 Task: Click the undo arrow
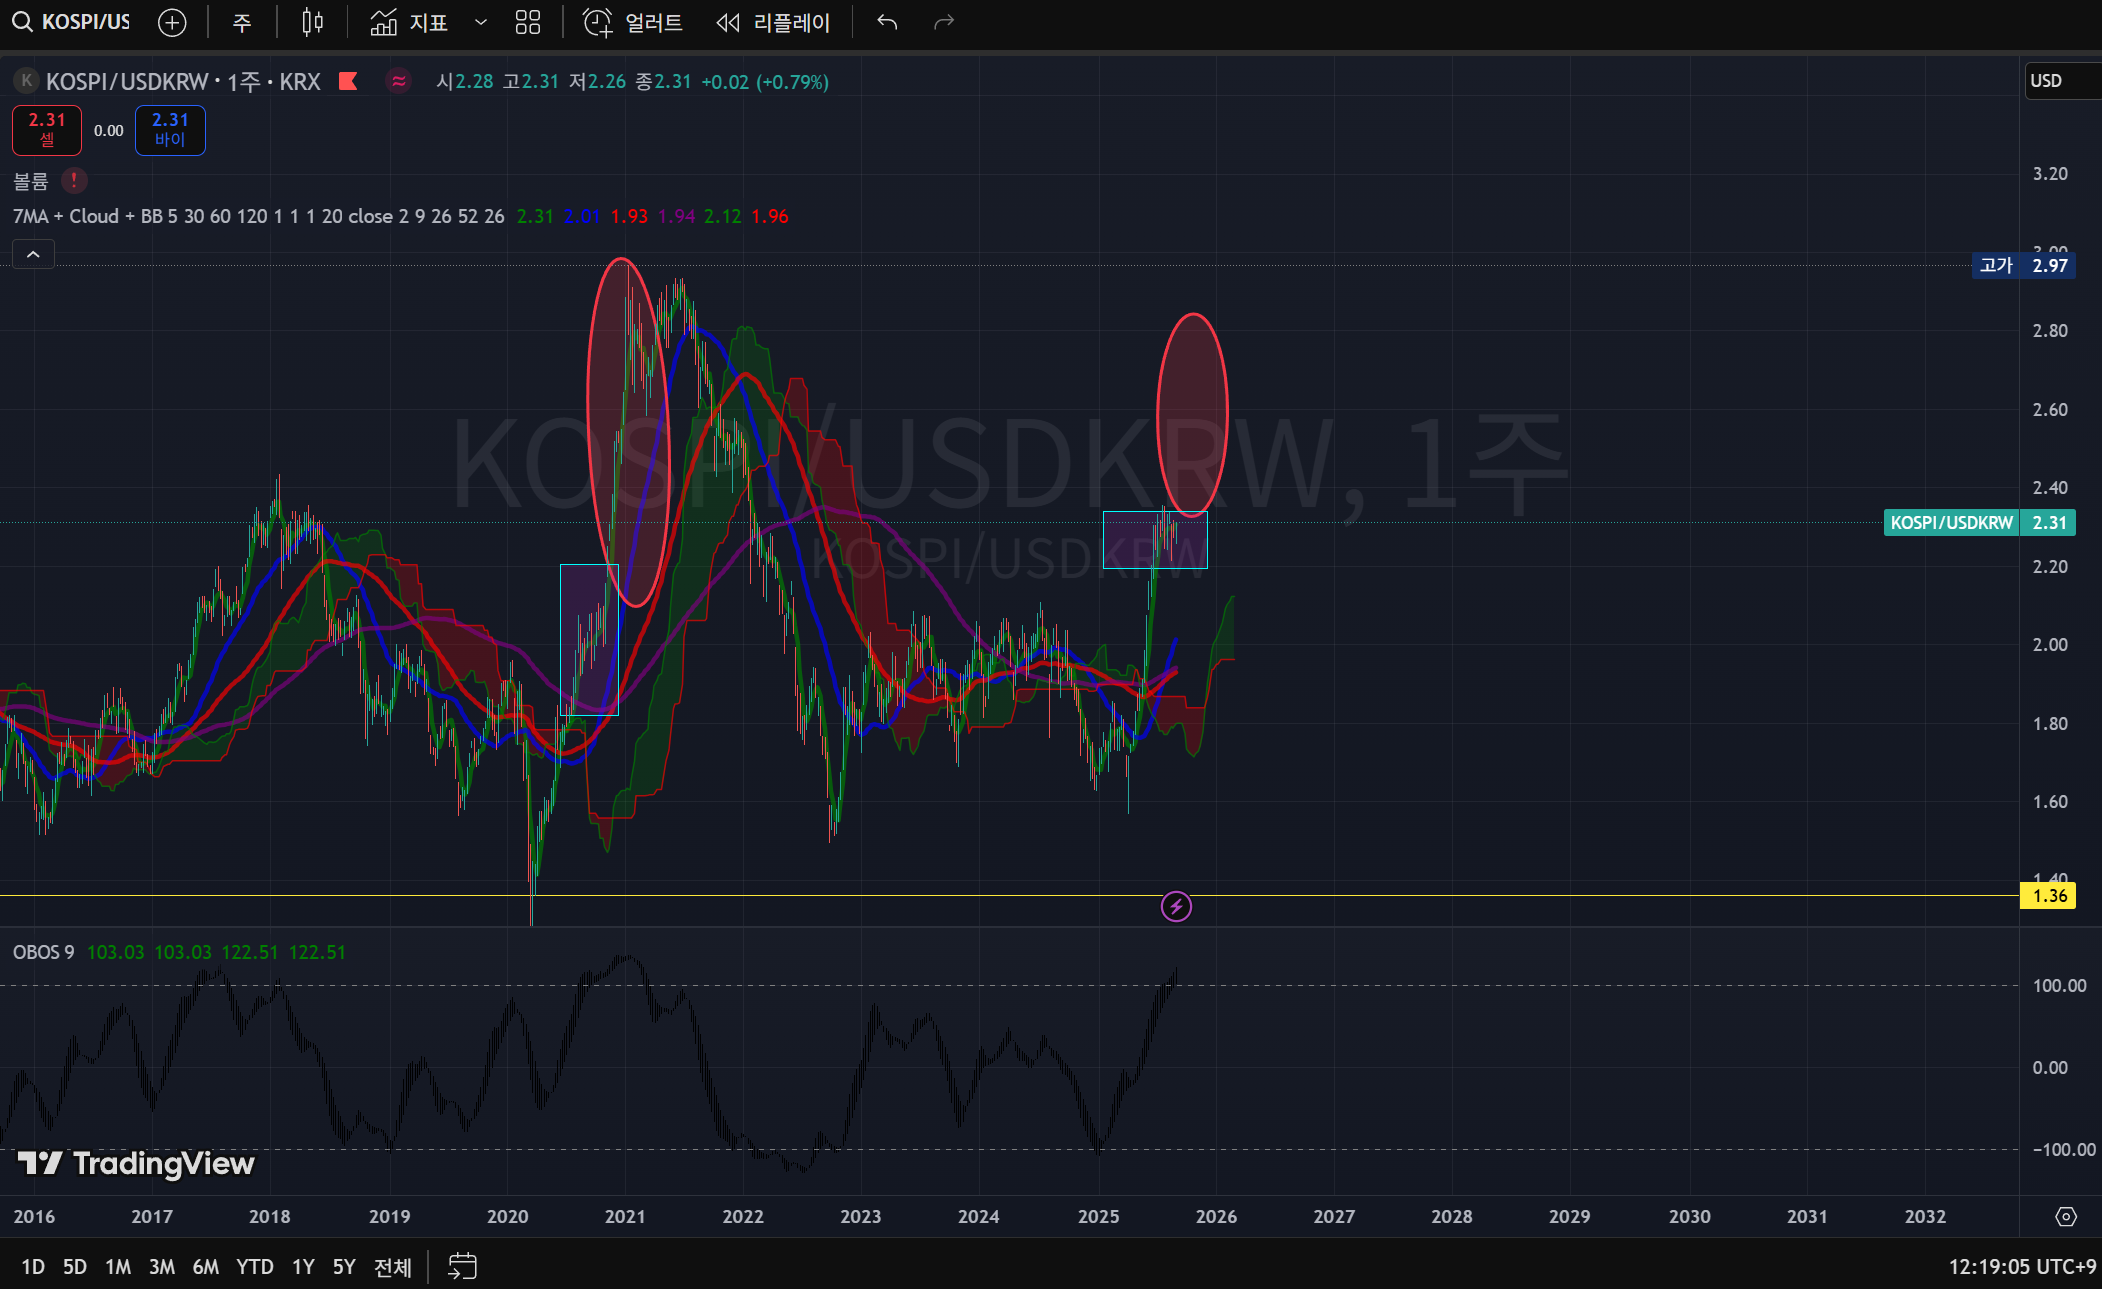(x=887, y=22)
